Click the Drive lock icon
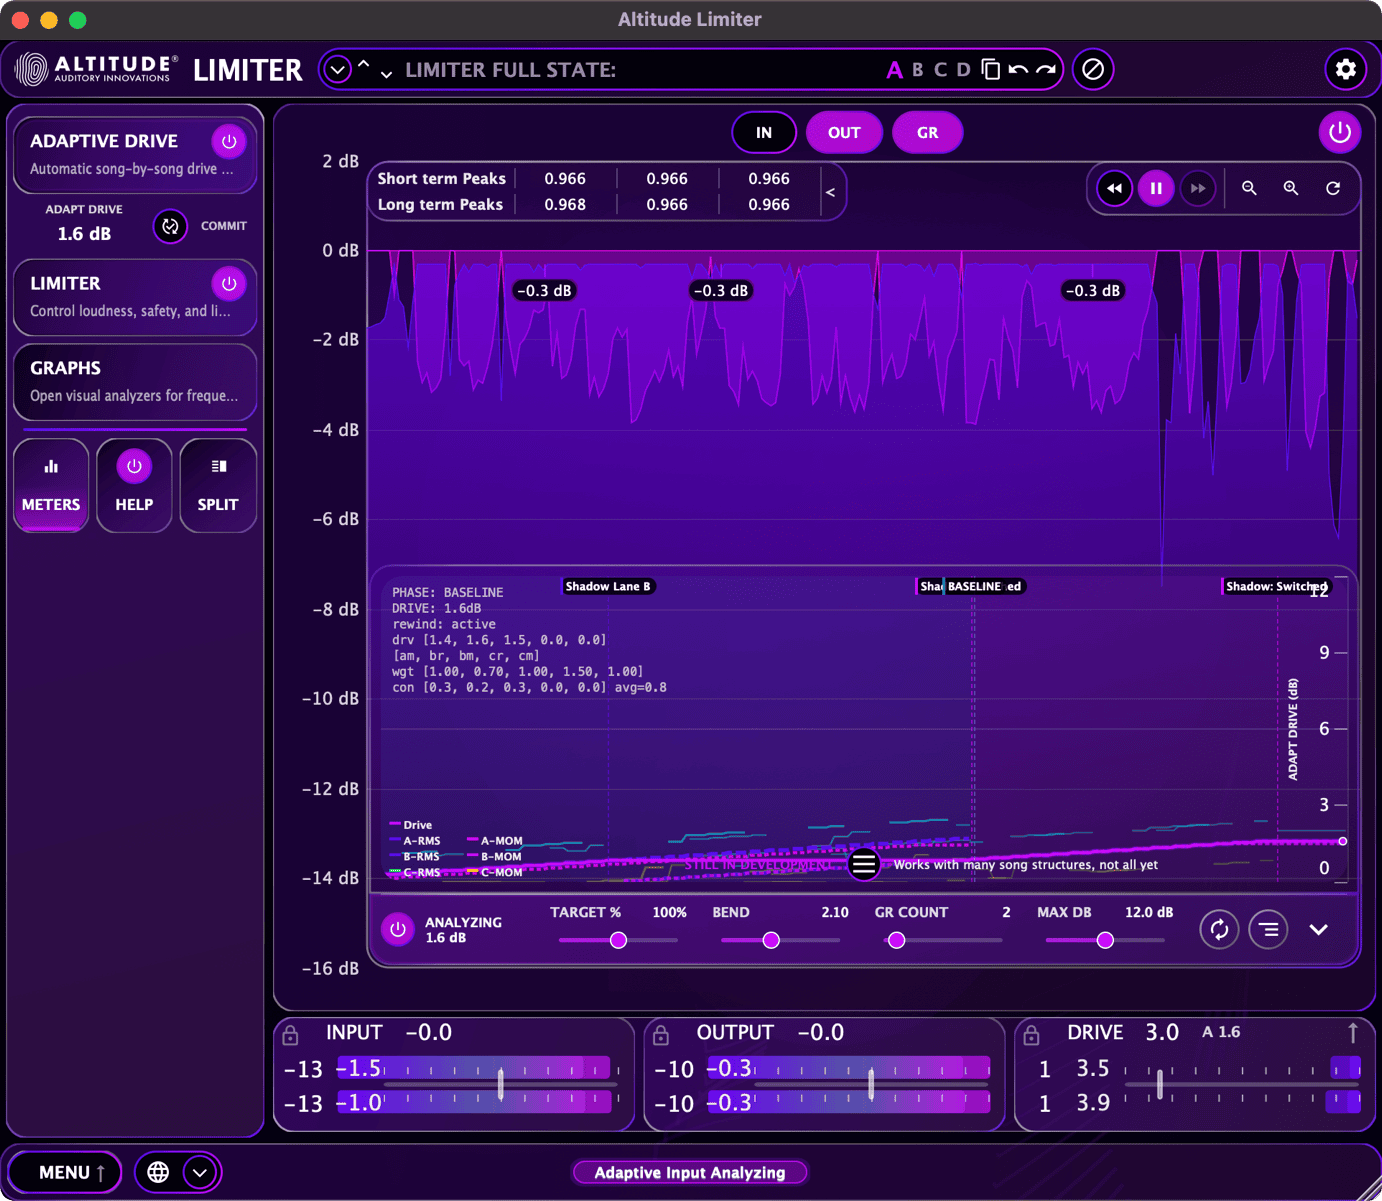This screenshot has width=1382, height=1201. tap(1032, 1034)
